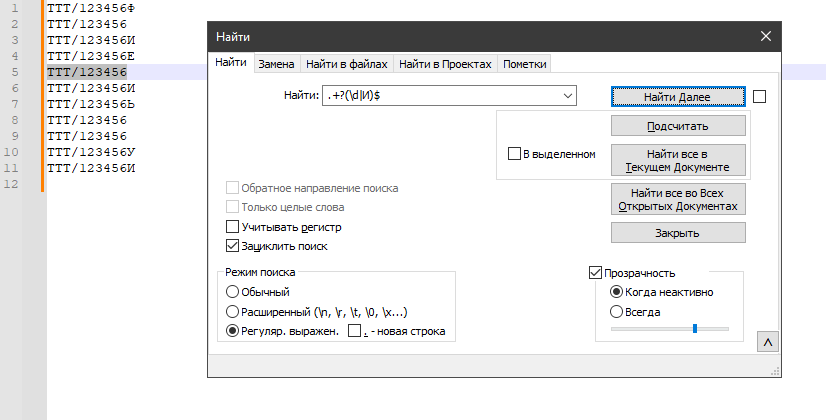Choose the Расширенный search mode radio
The width and height of the screenshot is (826, 420).
point(233,311)
